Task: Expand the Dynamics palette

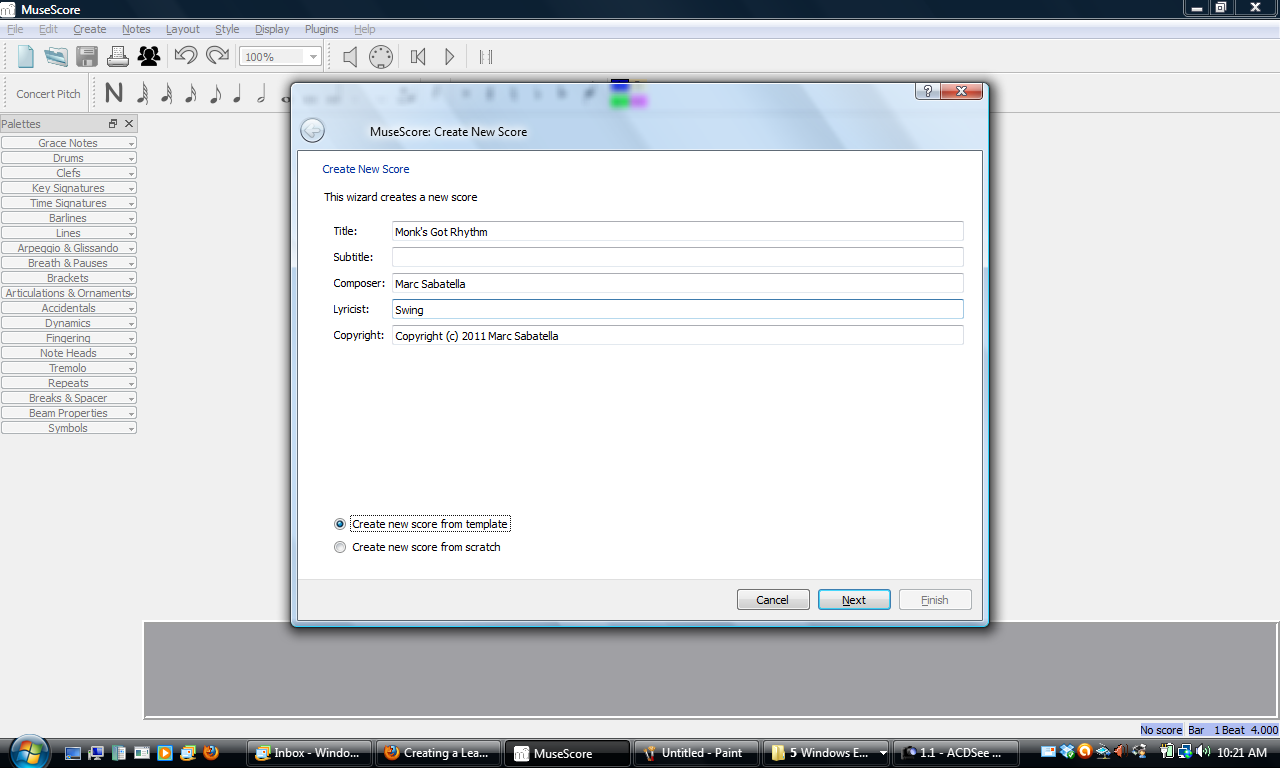Action: (x=69, y=323)
